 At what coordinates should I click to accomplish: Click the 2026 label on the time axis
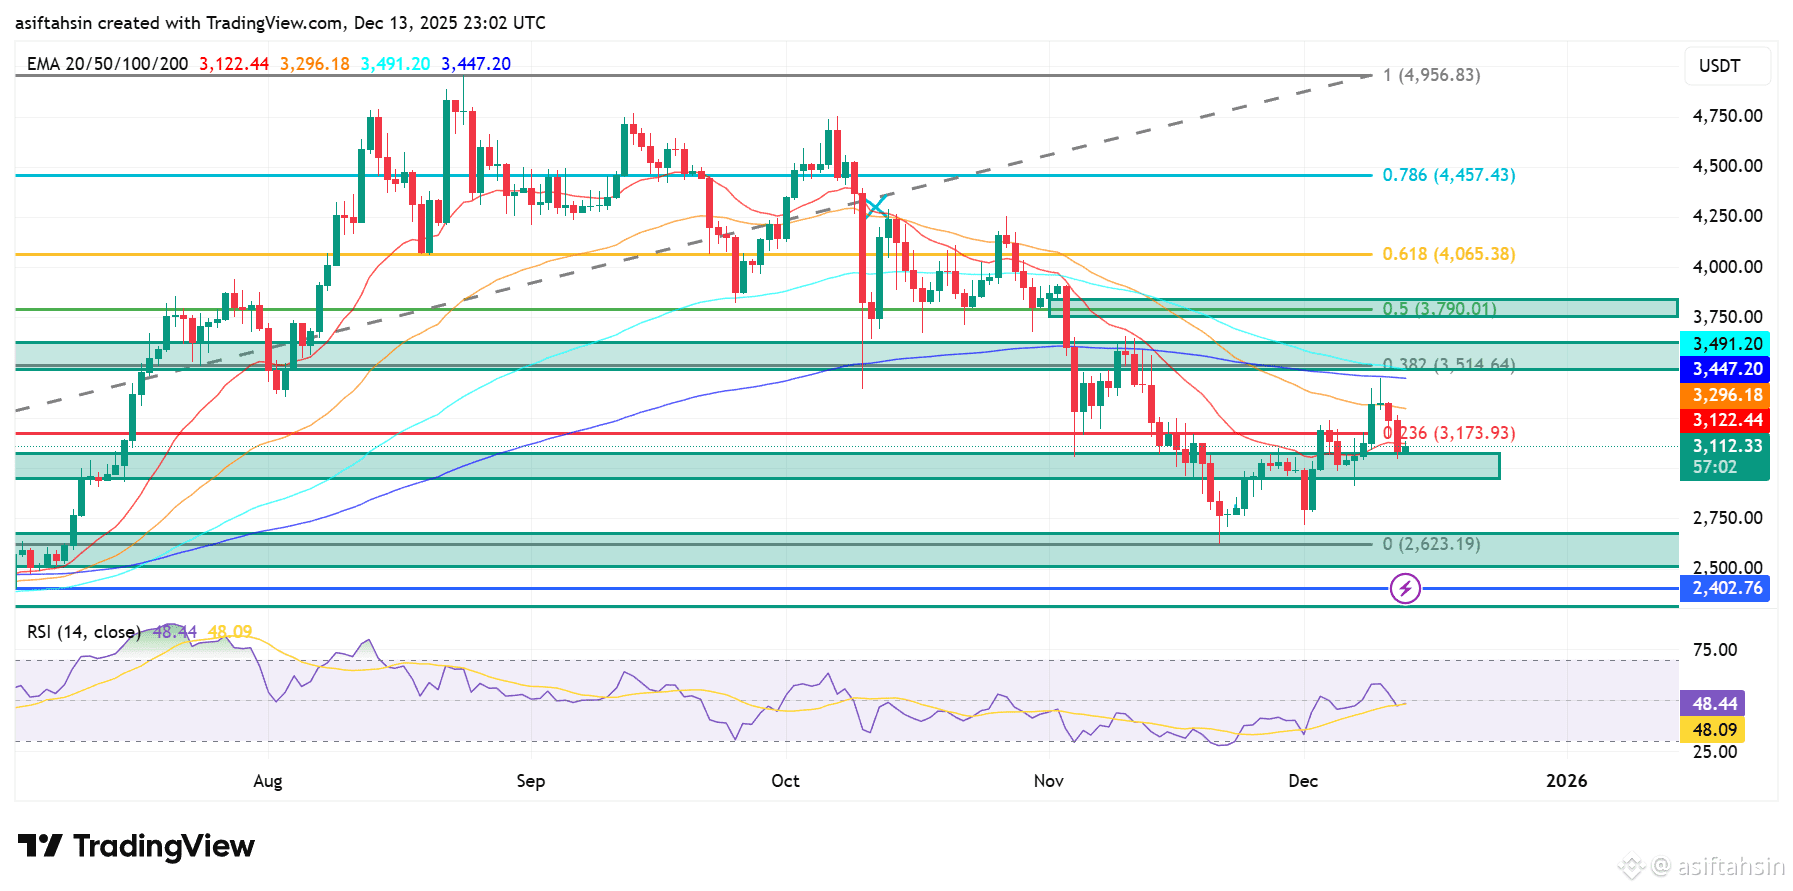click(x=1566, y=781)
